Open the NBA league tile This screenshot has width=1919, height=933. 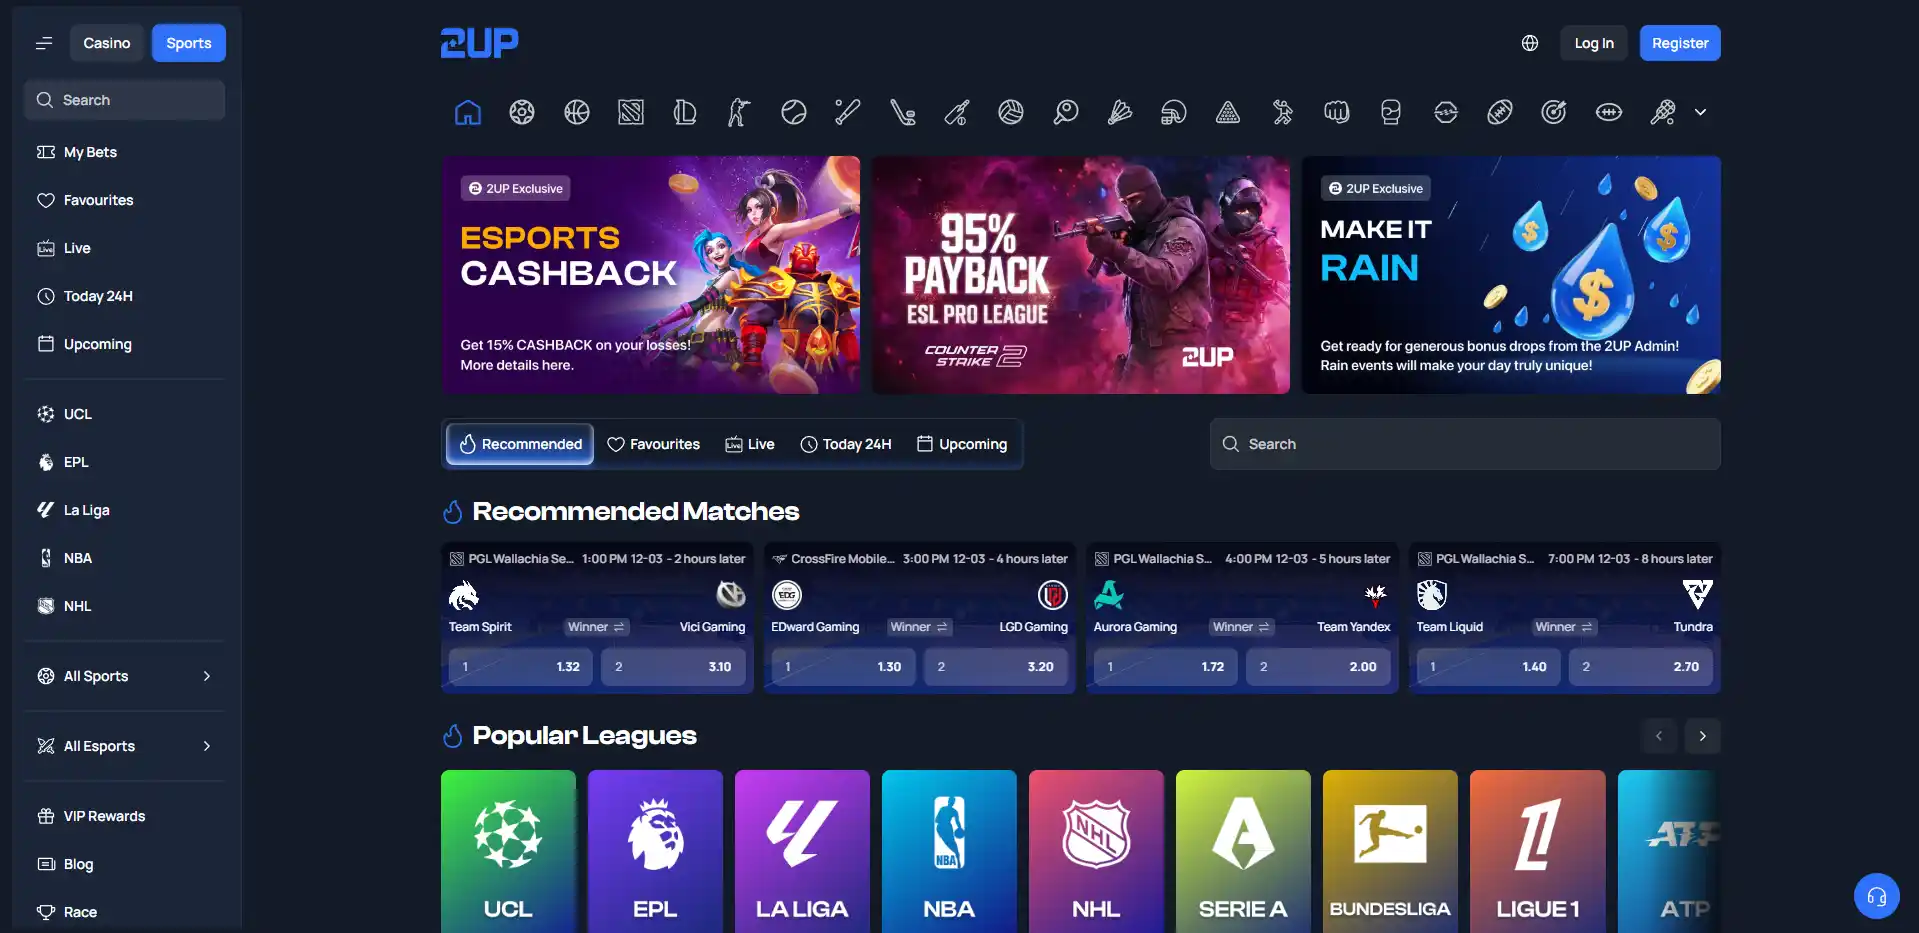tap(949, 851)
